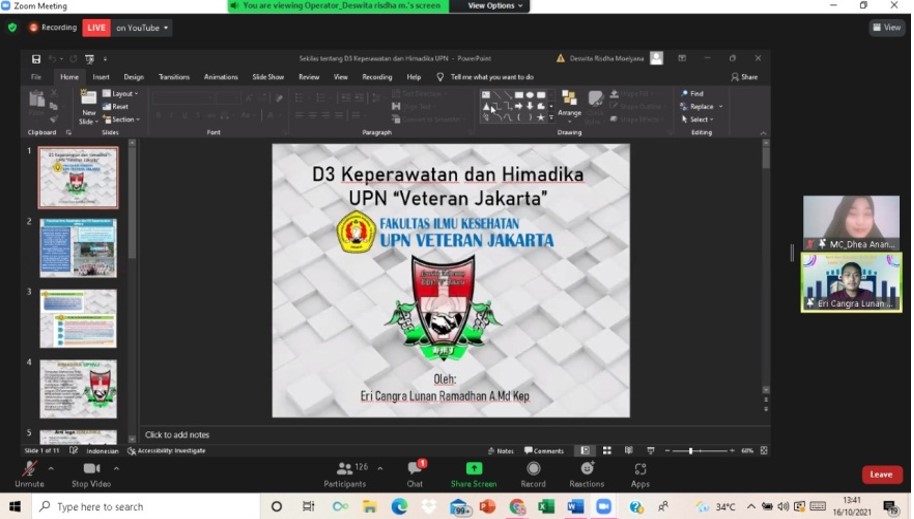914x519 pixels.
Task: Click the Share button in PowerPoint
Action: pos(744,77)
